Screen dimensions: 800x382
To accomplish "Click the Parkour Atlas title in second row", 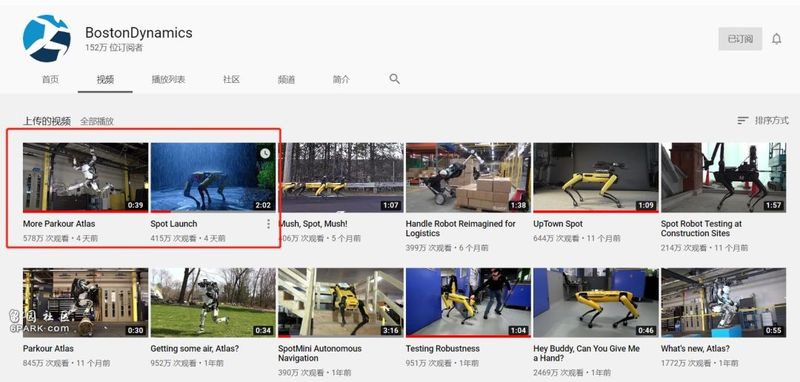I will tap(48, 348).
